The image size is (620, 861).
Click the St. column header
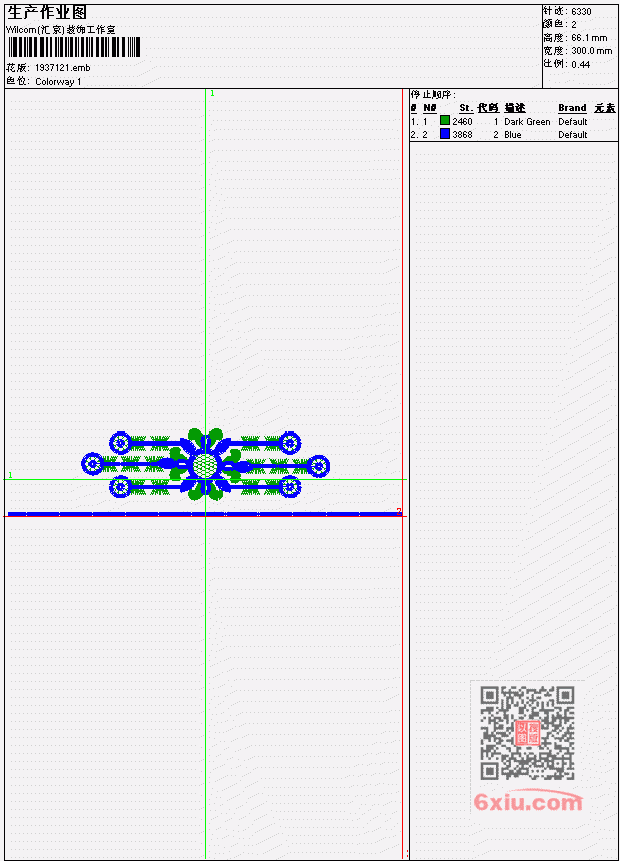466,108
